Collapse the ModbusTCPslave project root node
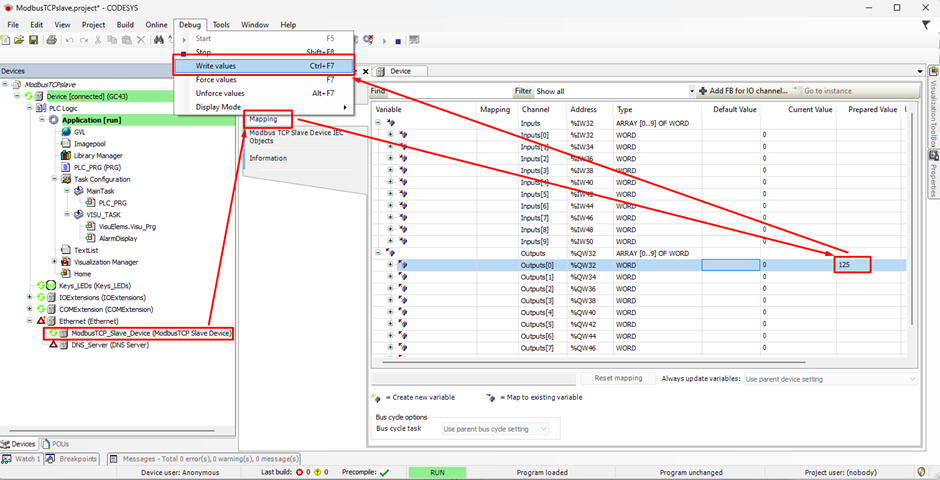940x480 pixels. tap(5, 84)
